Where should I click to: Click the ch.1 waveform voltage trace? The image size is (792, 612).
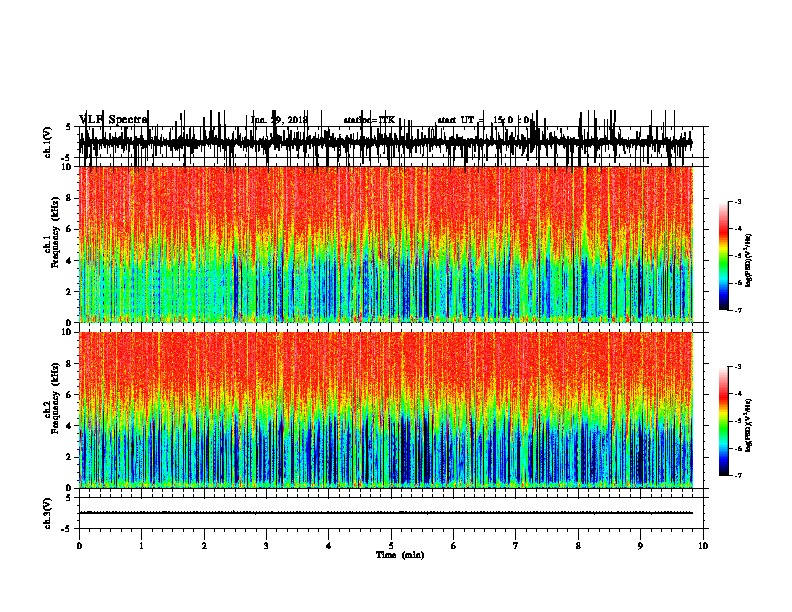click(386, 142)
